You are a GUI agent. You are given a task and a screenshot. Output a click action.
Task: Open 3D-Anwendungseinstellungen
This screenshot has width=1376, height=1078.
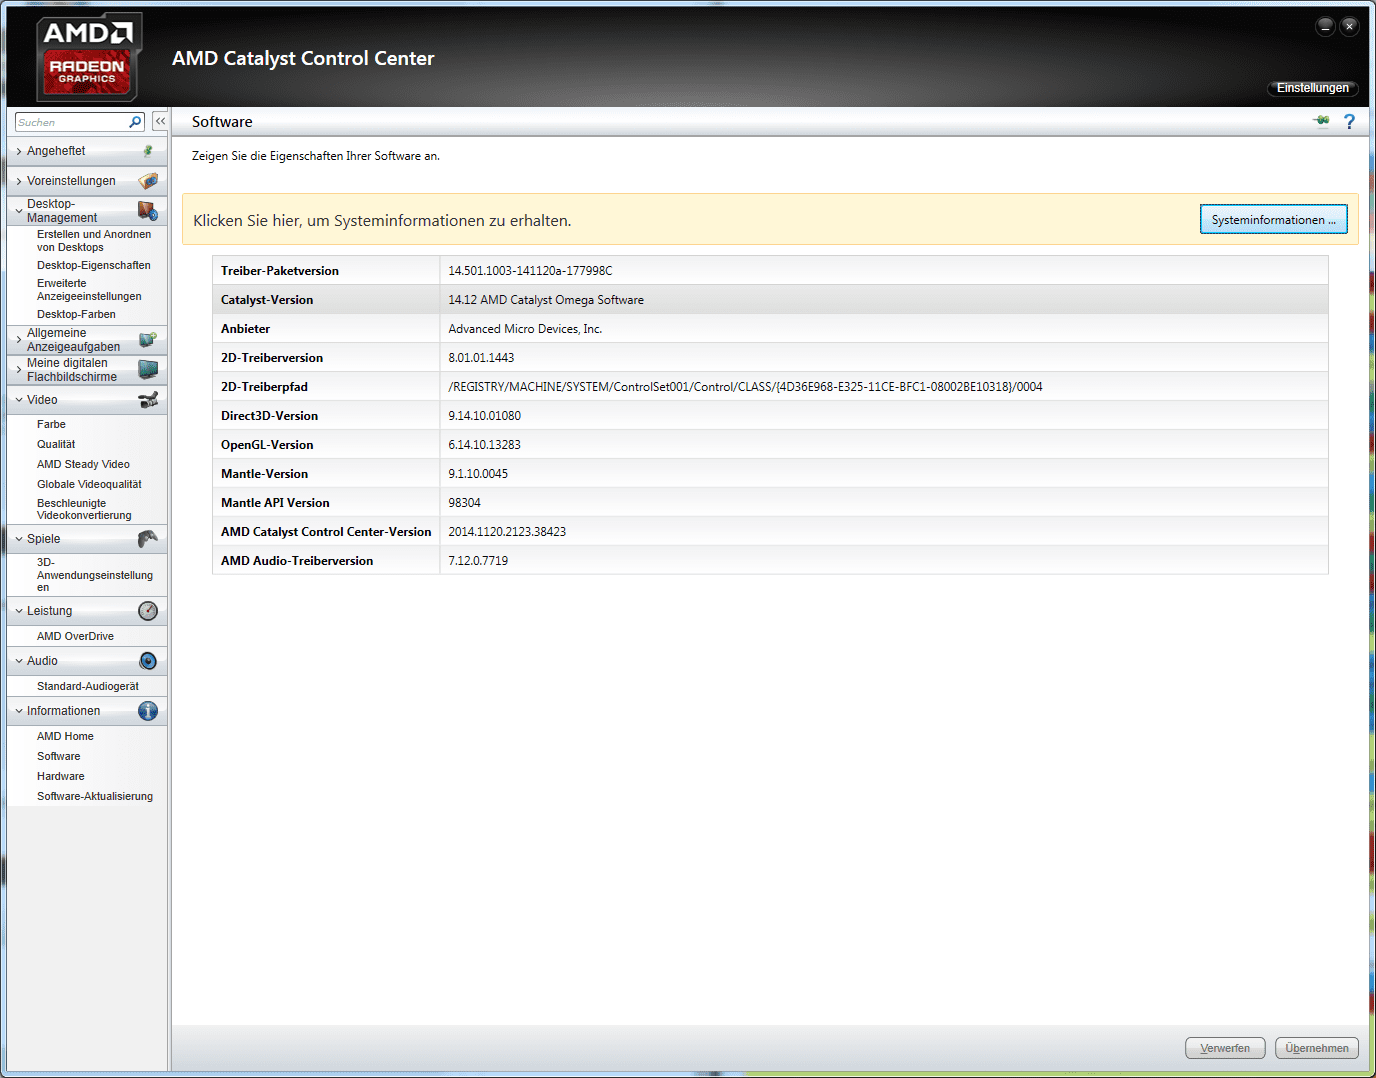click(x=95, y=575)
